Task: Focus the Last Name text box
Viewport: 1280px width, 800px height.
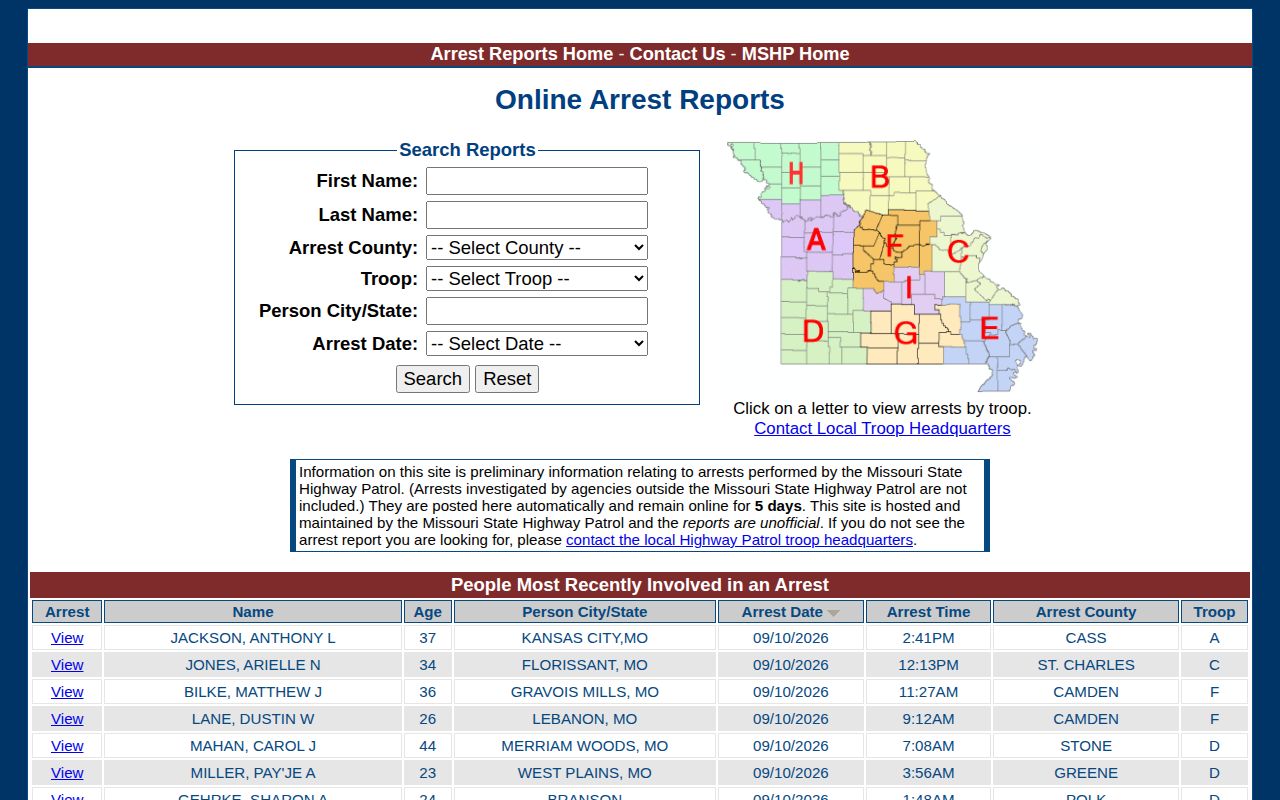Action: tap(537, 215)
